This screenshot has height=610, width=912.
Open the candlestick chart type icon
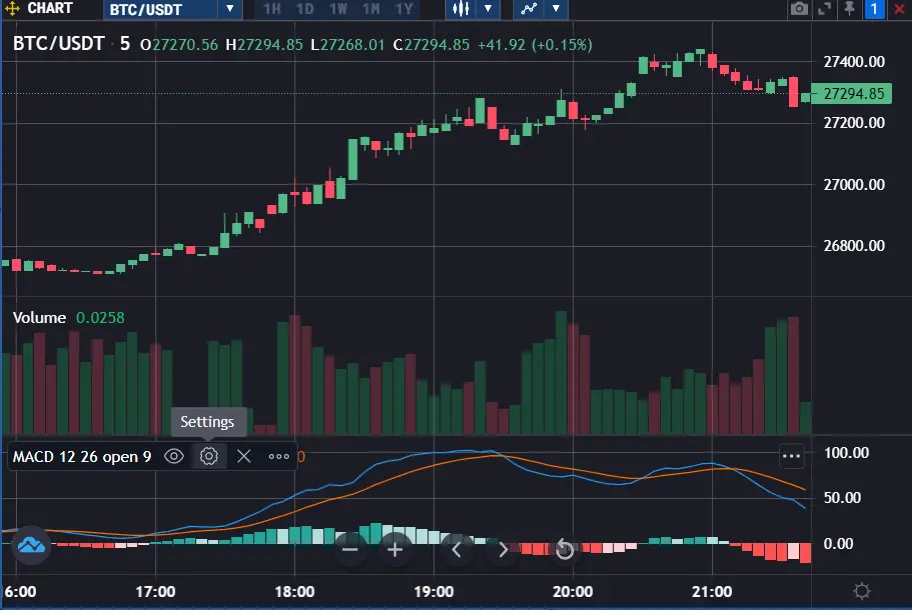click(461, 9)
